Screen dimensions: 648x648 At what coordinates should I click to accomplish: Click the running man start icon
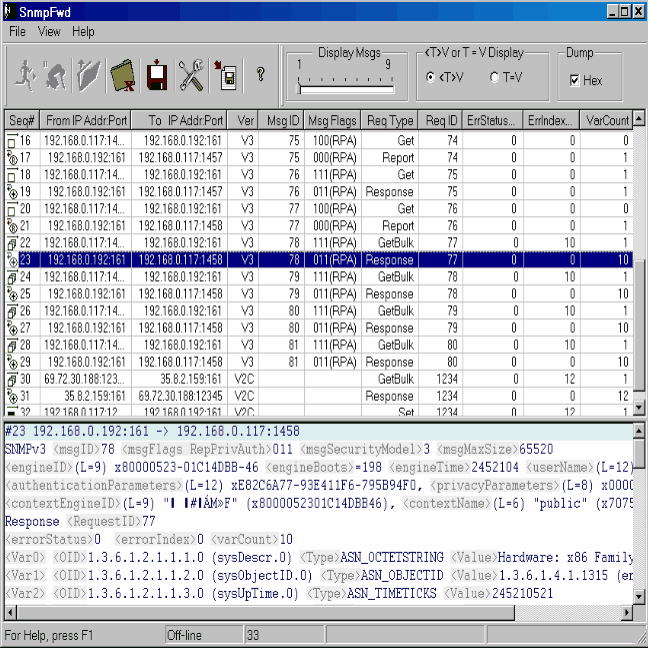pos(25,75)
